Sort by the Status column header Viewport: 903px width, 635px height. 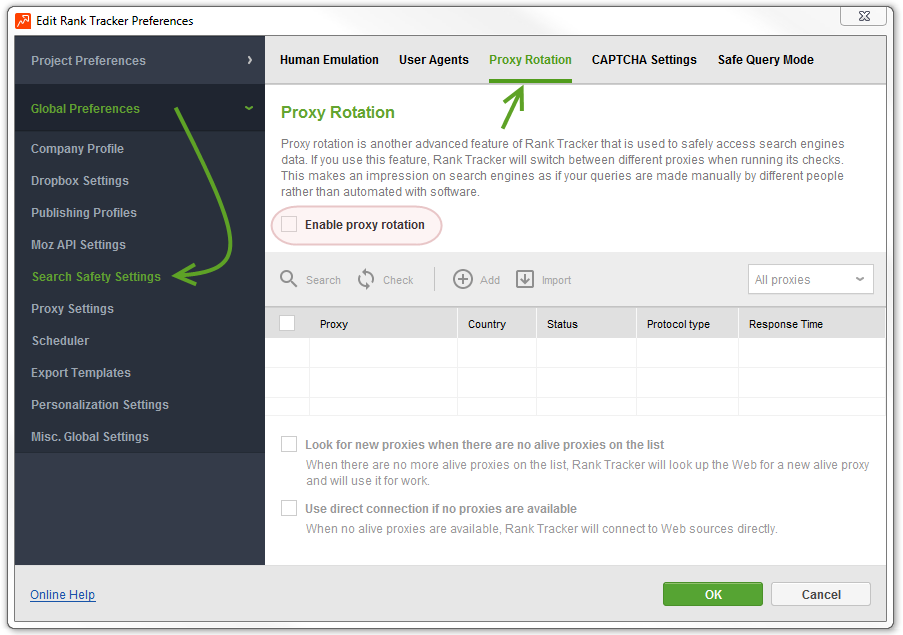pyautogui.click(x=586, y=323)
